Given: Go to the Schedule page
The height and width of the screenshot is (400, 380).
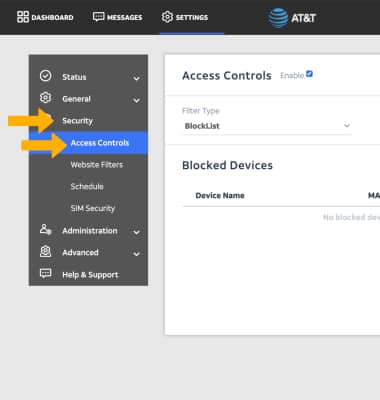Looking at the screenshot, I should [x=87, y=186].
